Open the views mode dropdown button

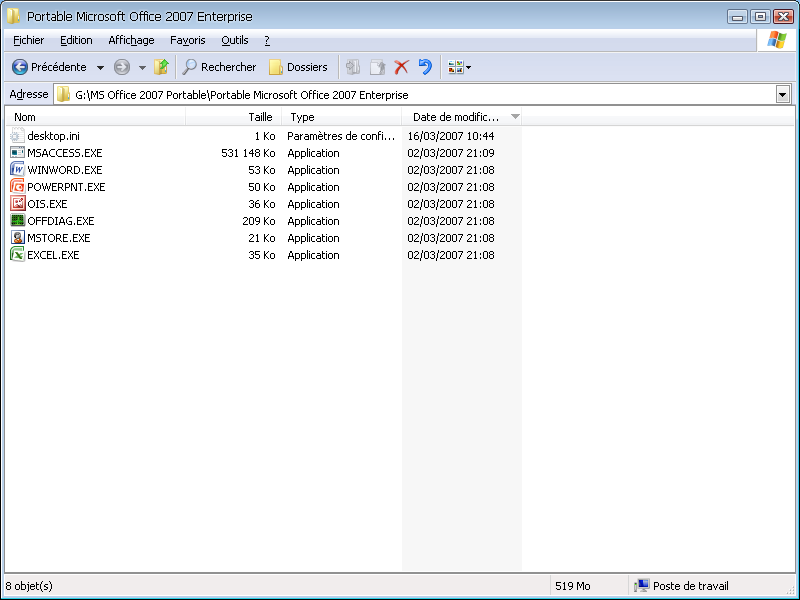tap(459, 67)
